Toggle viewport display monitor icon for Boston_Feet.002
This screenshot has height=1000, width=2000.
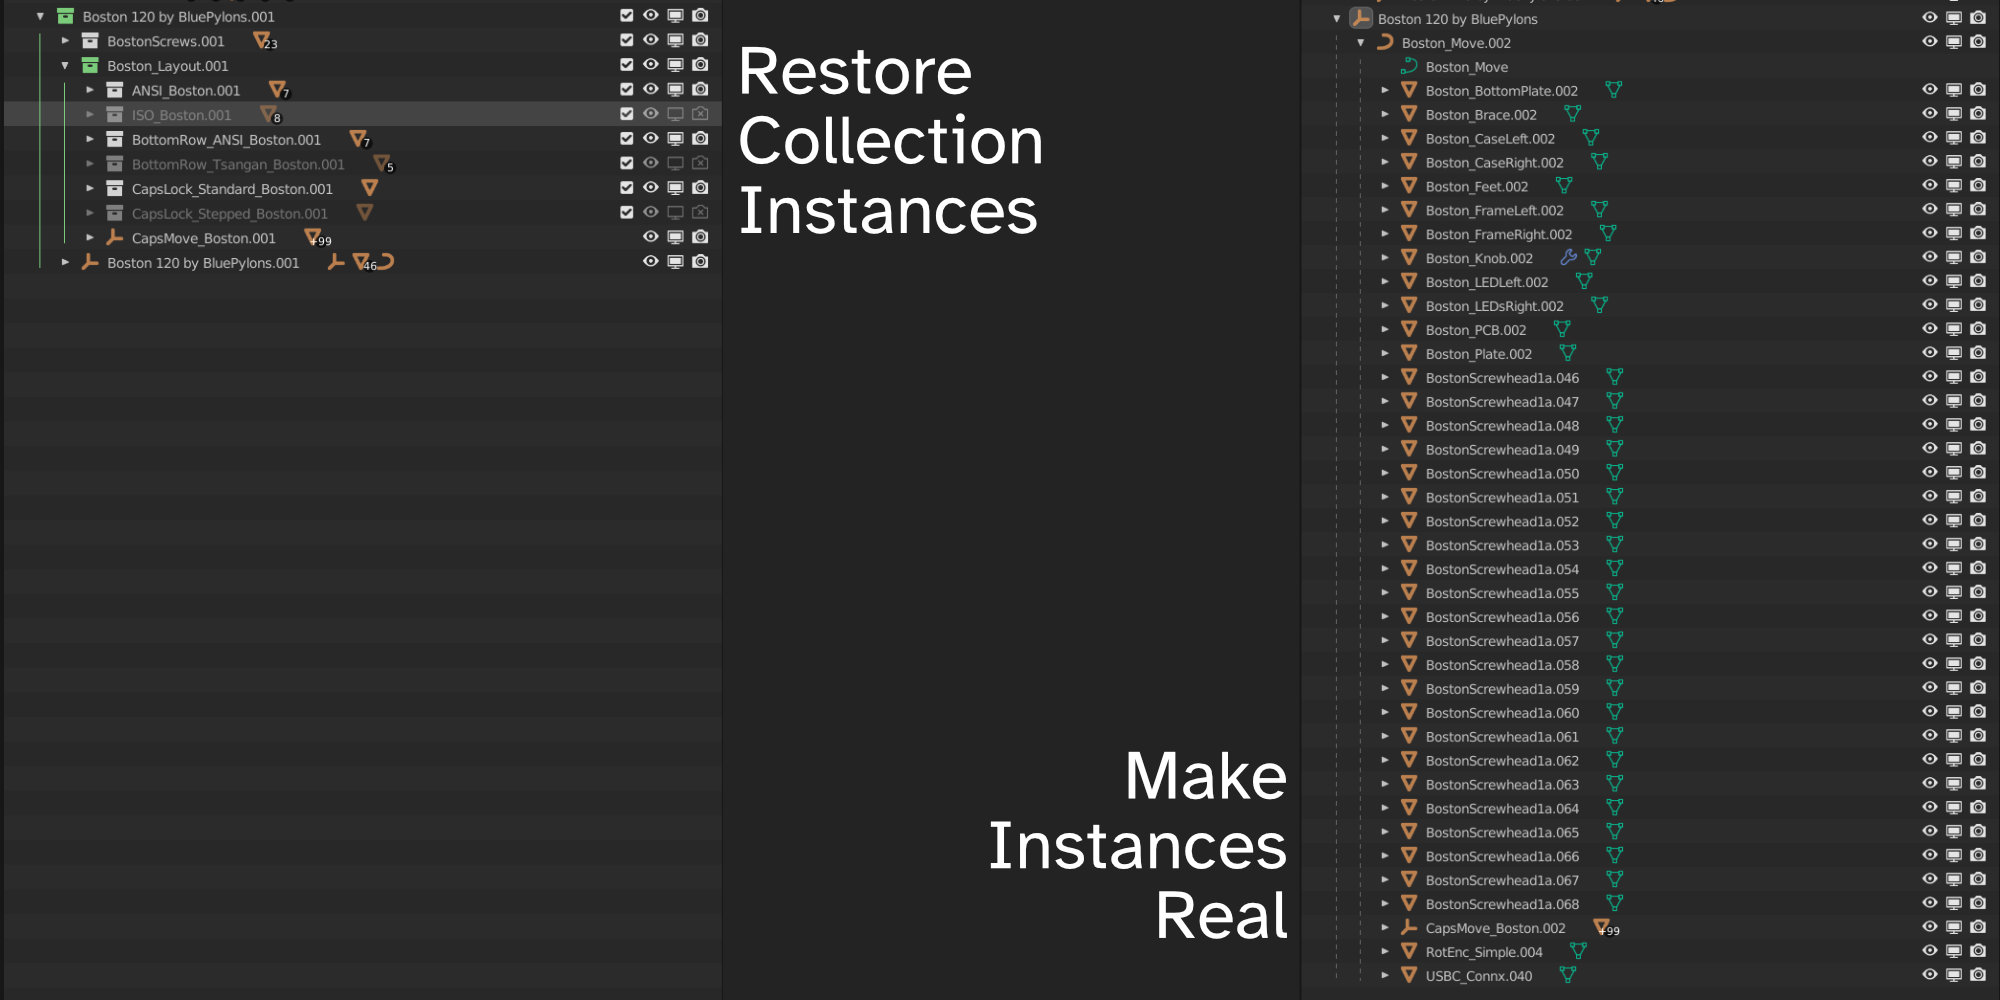(1954, 185)
